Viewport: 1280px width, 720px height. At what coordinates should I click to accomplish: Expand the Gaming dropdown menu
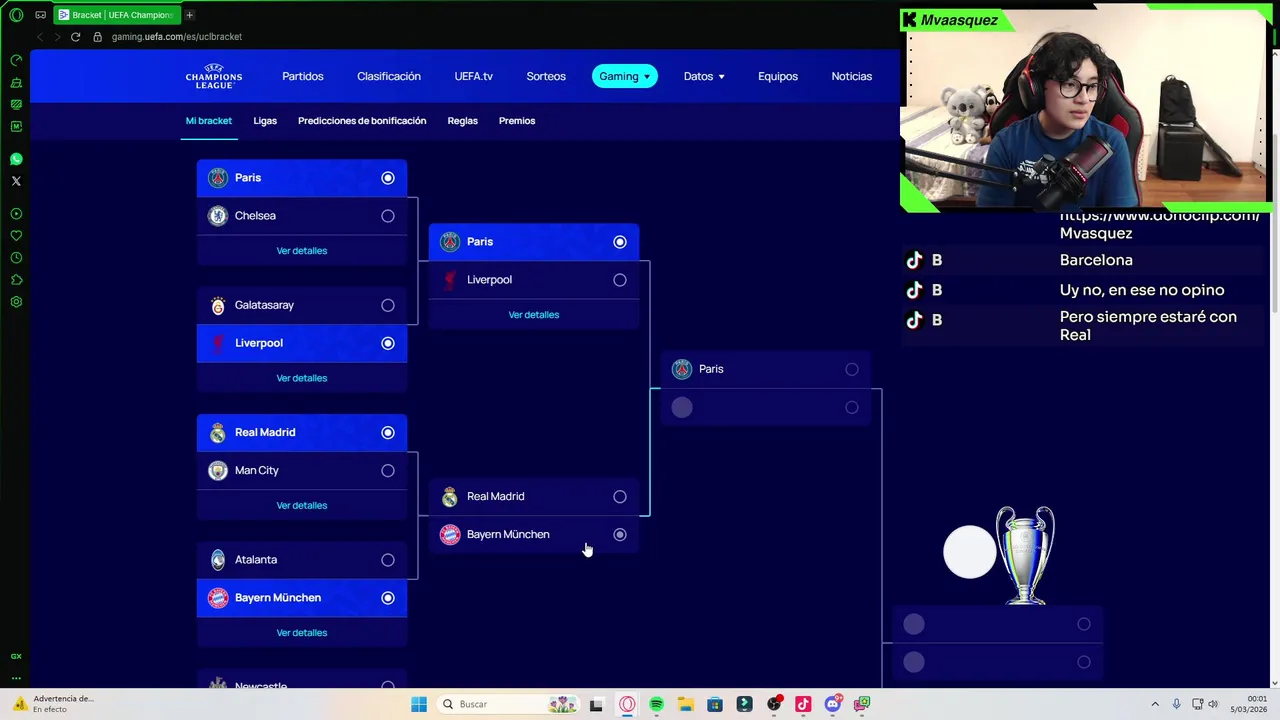tap(625, 76)
